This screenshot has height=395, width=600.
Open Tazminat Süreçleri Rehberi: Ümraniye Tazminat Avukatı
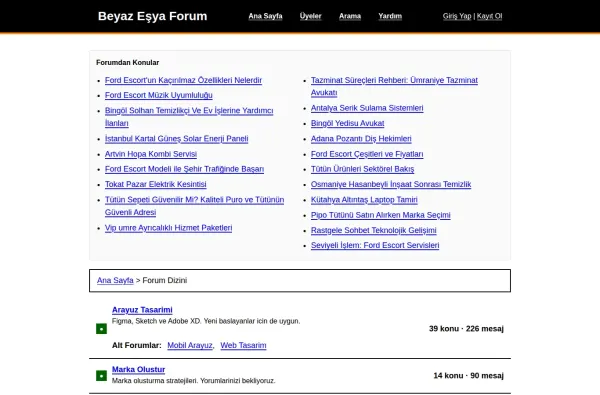tap(394, 87)
